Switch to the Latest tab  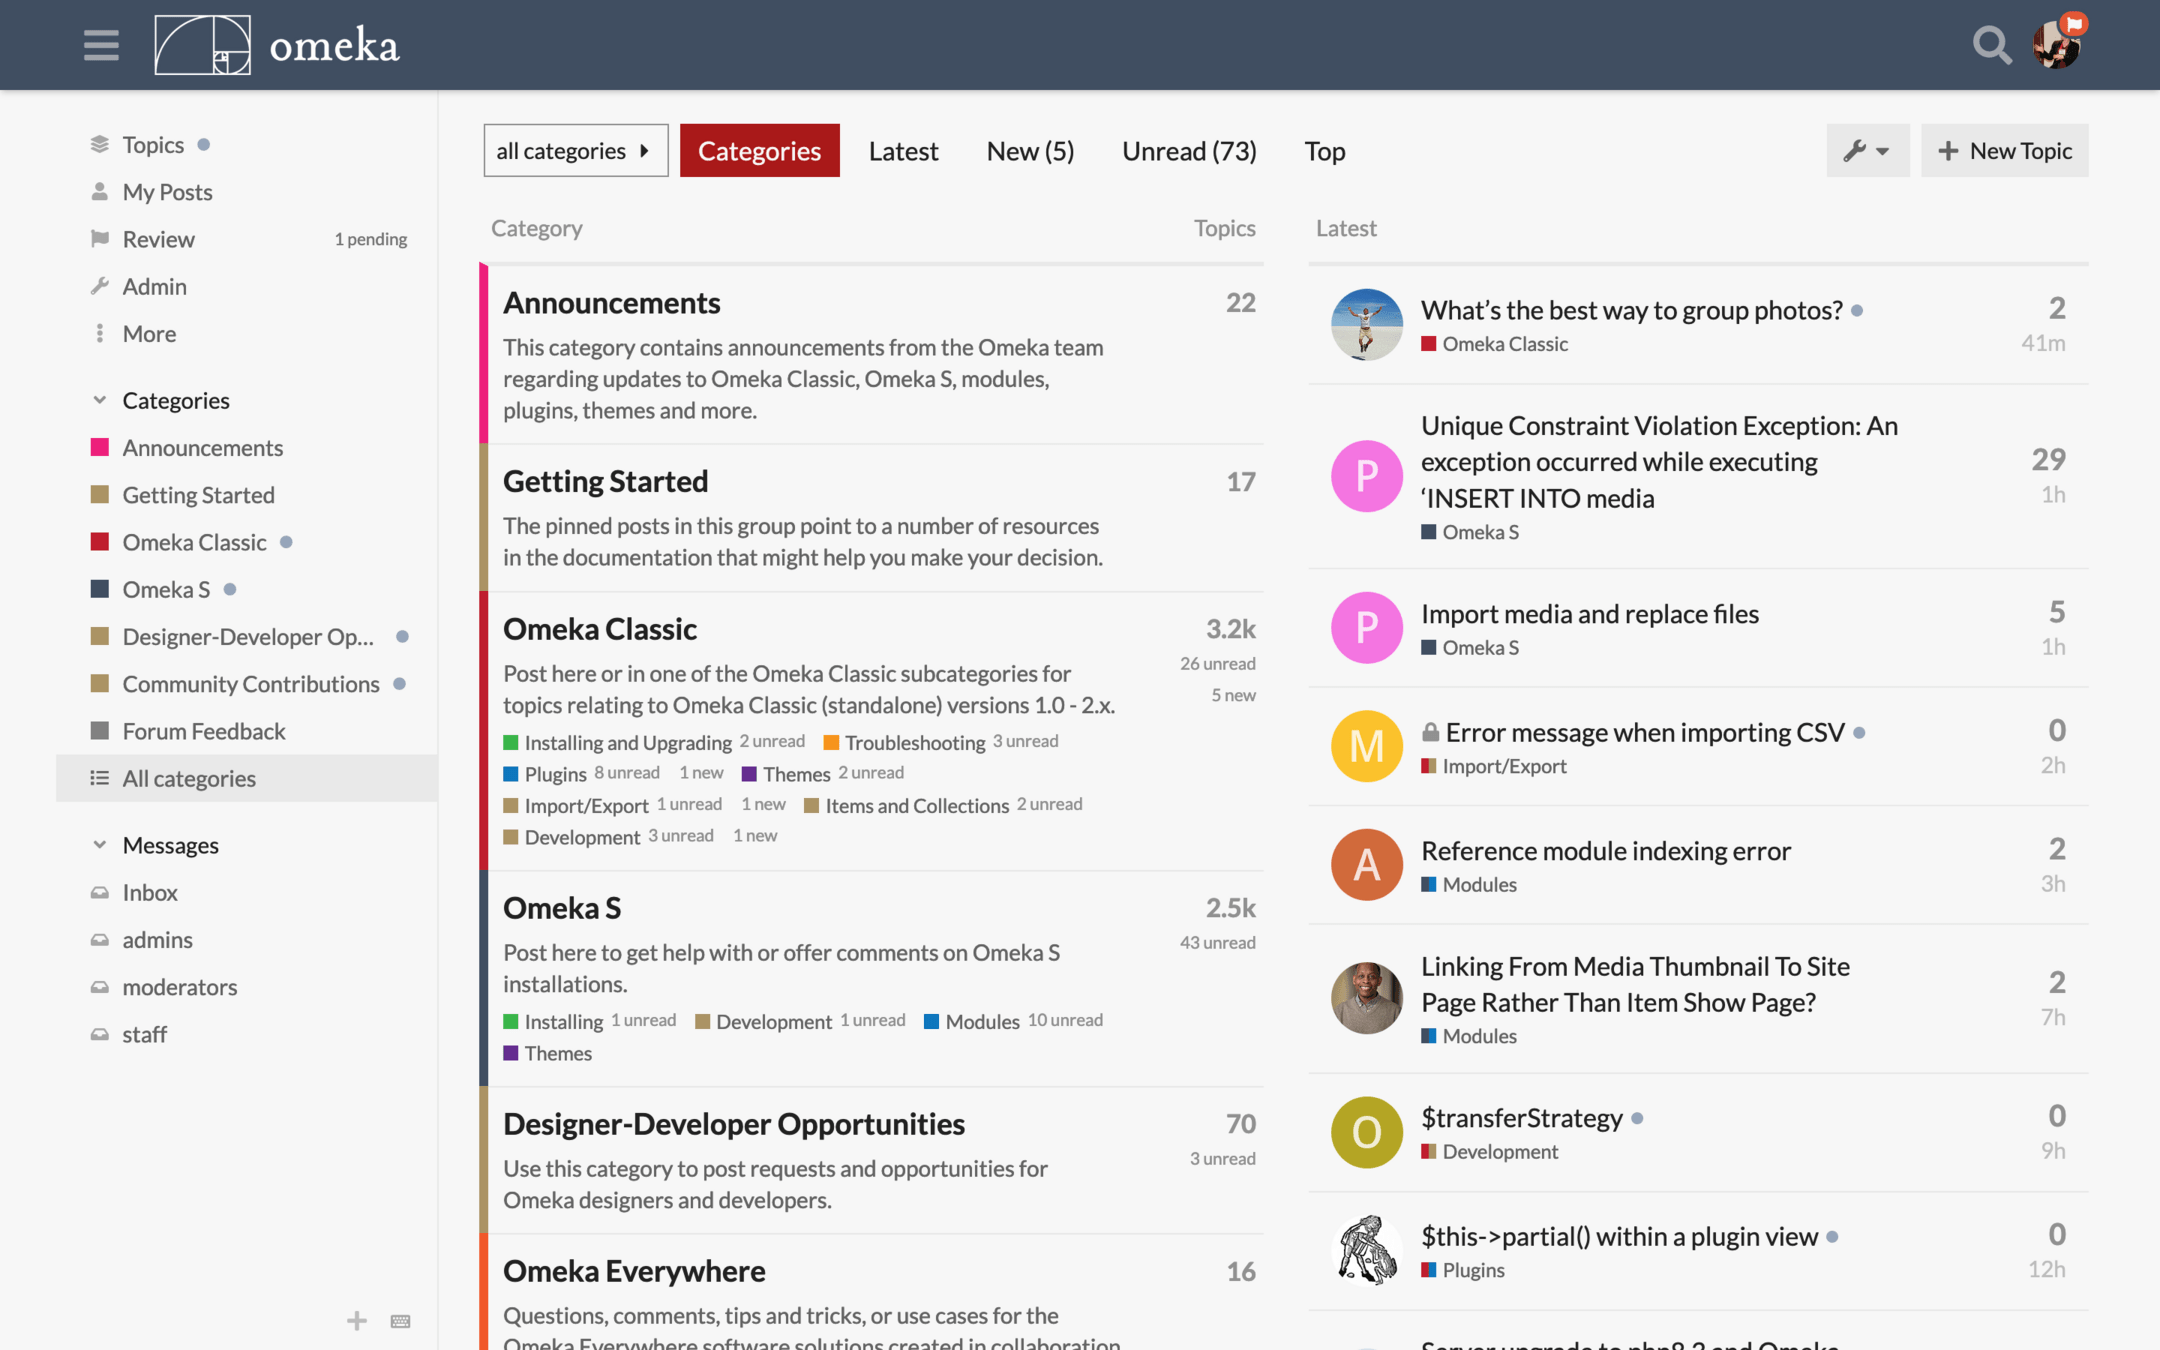[903, 151]
